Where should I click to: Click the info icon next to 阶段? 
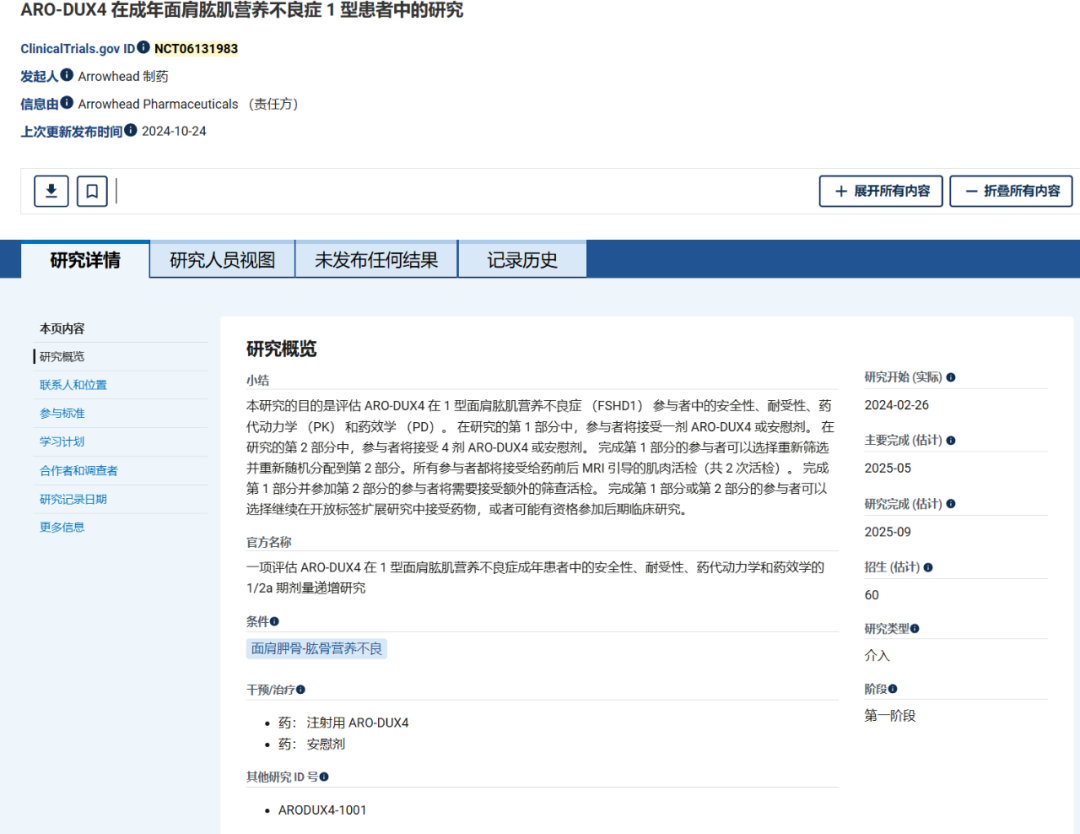pyautogui.click(x=892, y=688)
